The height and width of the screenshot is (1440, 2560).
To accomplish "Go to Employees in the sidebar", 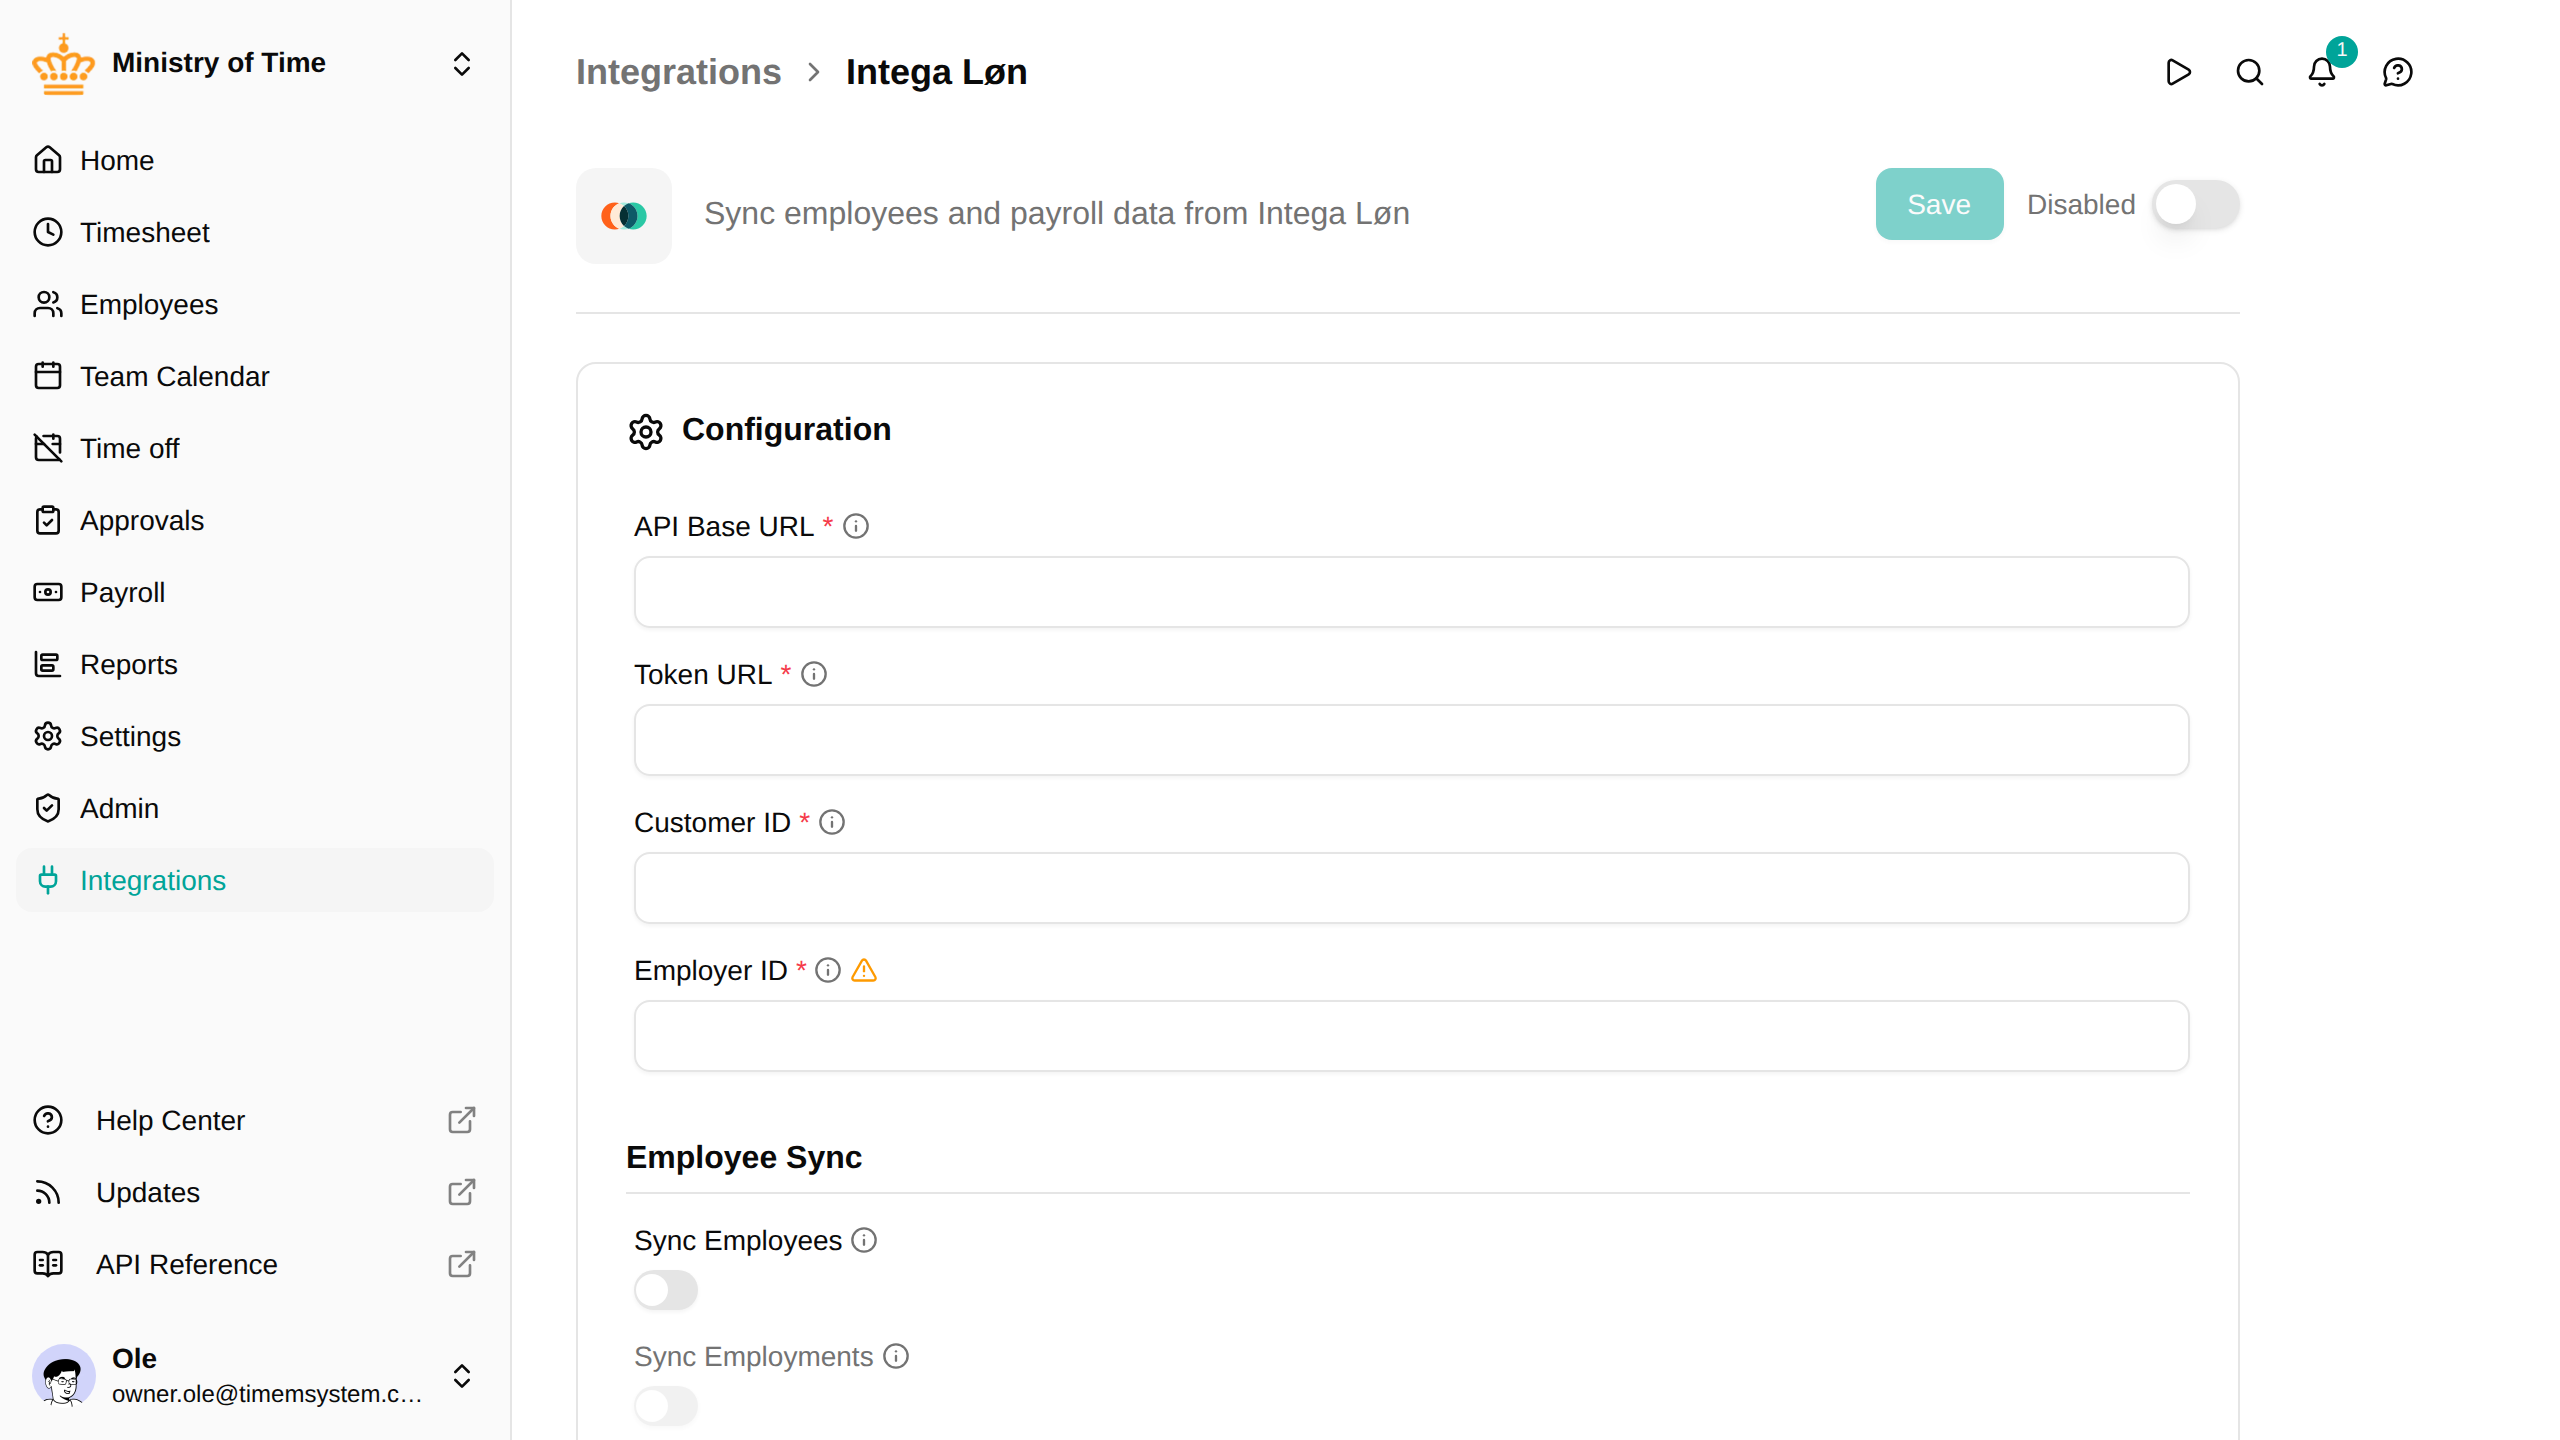I will click(x=255, y=304).
